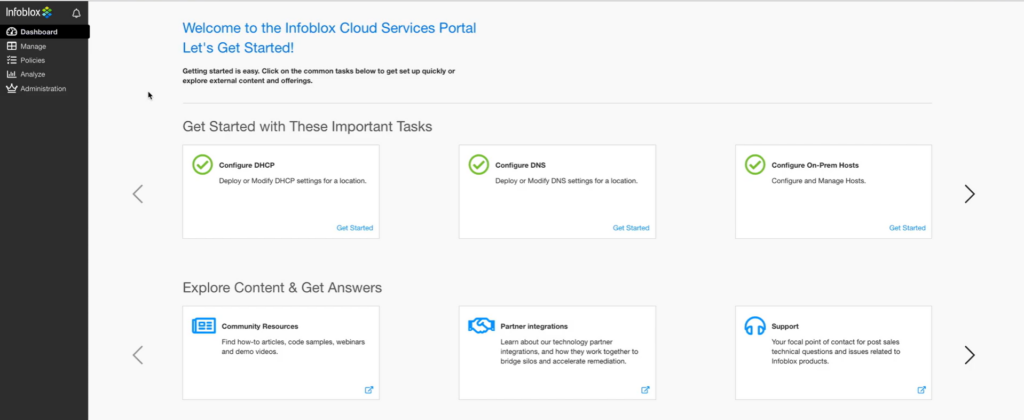Image resolution: width=1024 pixels, height=420 pixels.
Task: Click the Configure DNS green checkmark icon
Action: pos(479,164)
